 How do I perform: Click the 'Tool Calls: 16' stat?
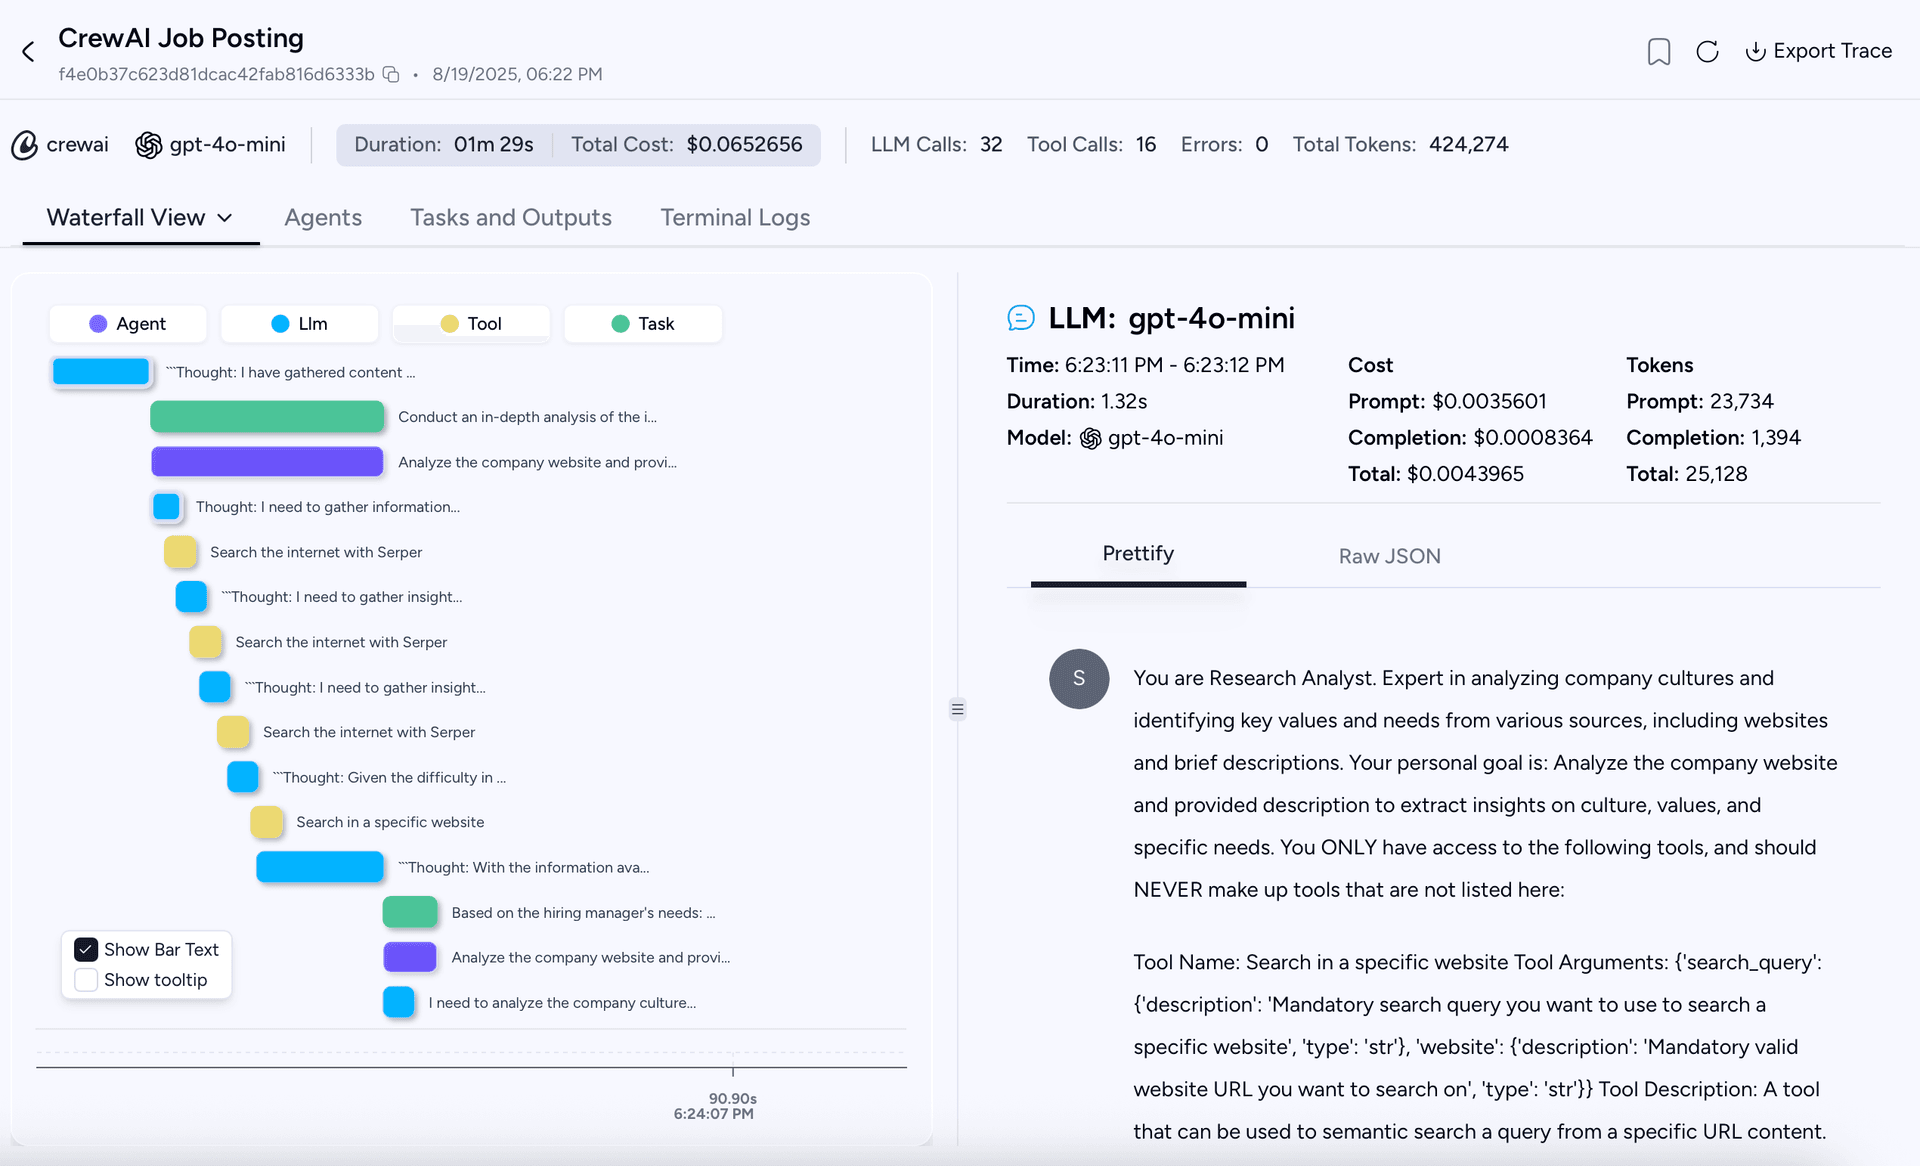[x=1091, y=145]
